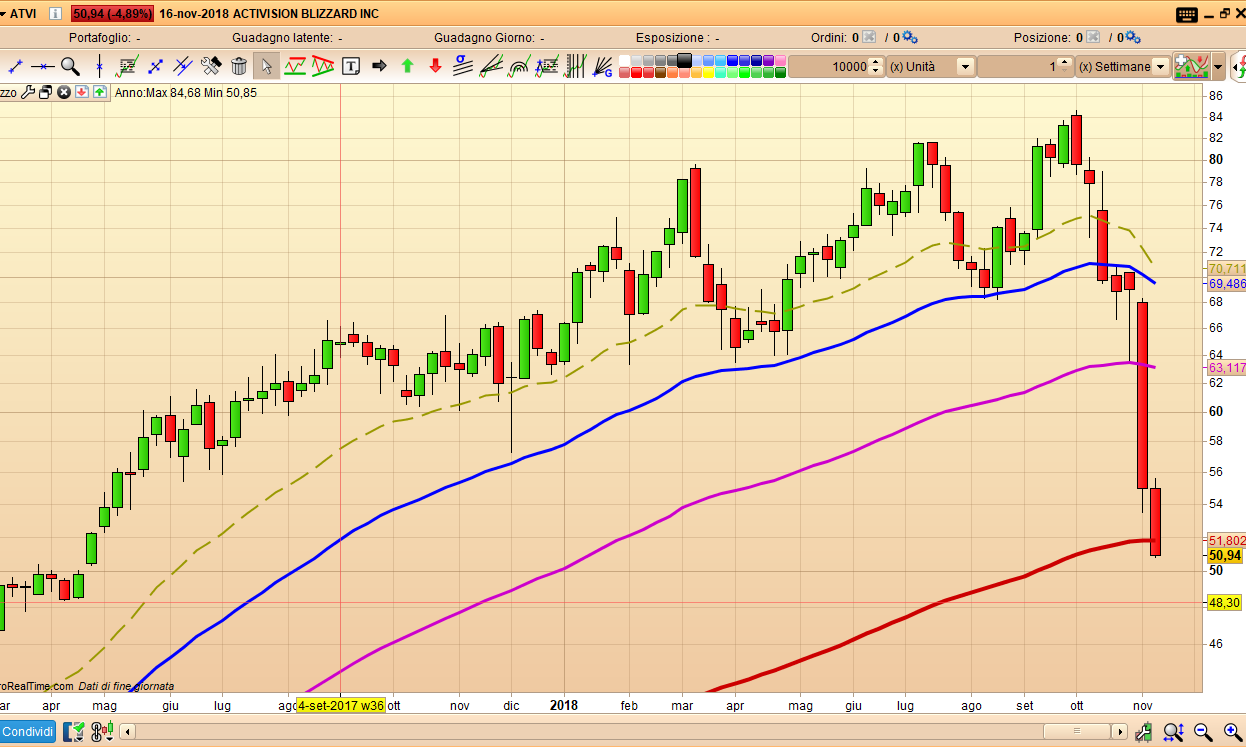Click the zoom out magnifier at bottom right
The width and height of the screenshot is (1246, 747).
[1203, 733]
